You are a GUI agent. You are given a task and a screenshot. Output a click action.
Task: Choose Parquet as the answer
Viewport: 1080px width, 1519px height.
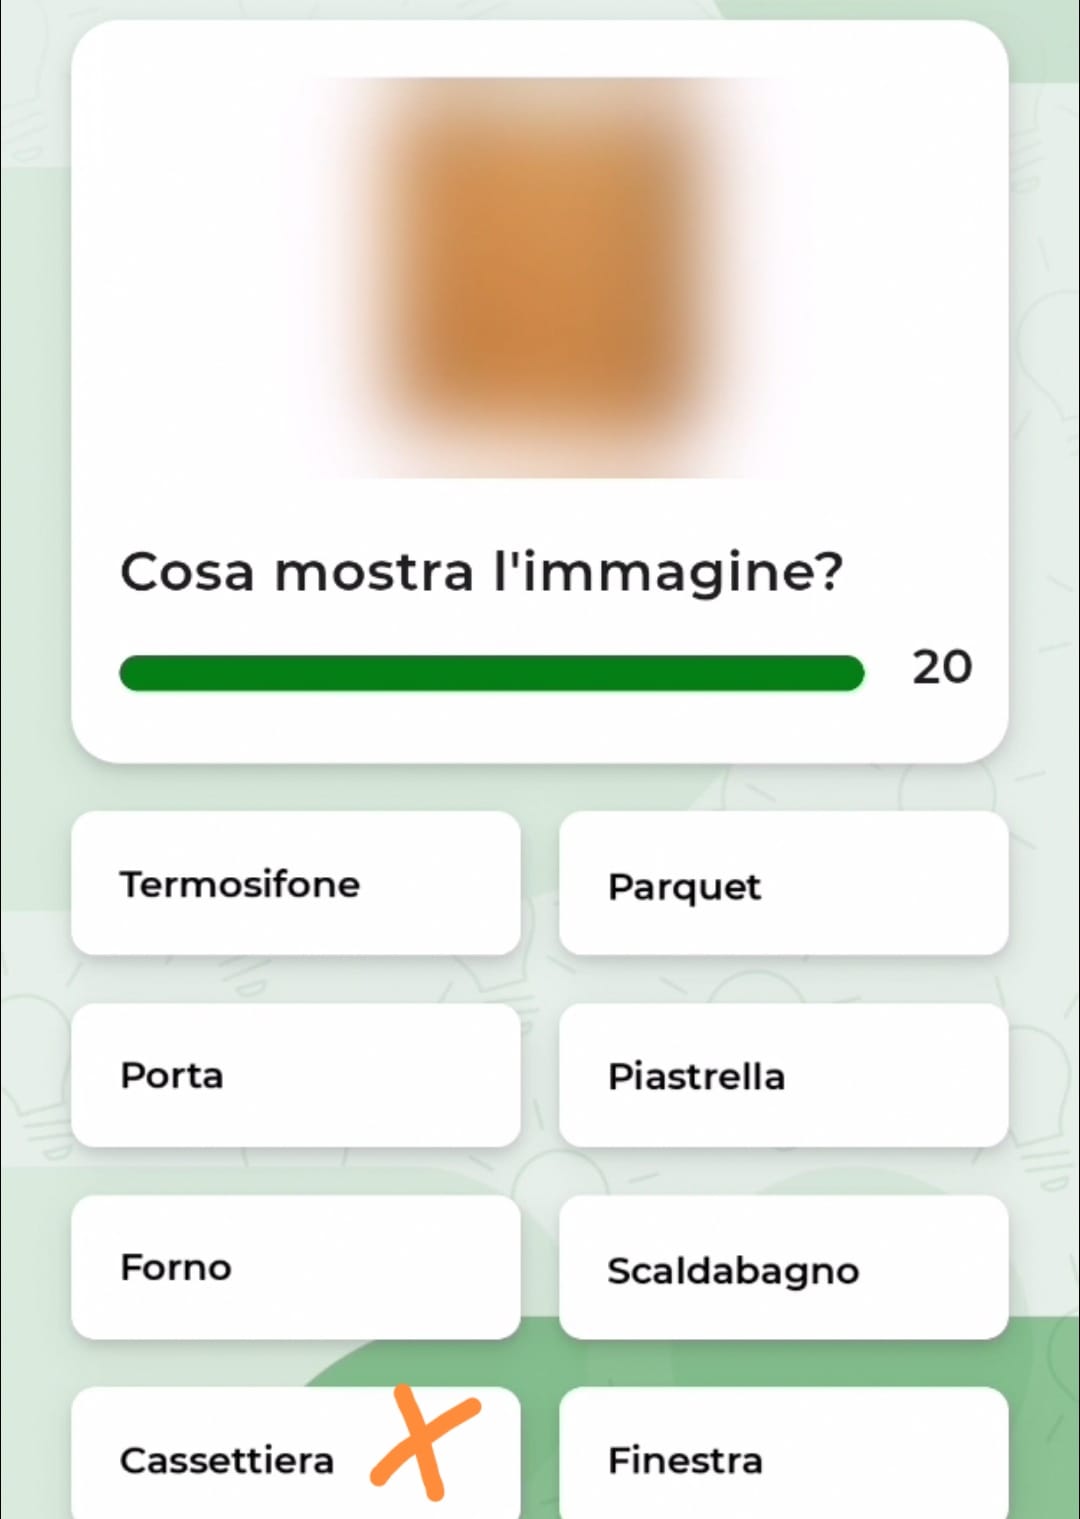783,885
